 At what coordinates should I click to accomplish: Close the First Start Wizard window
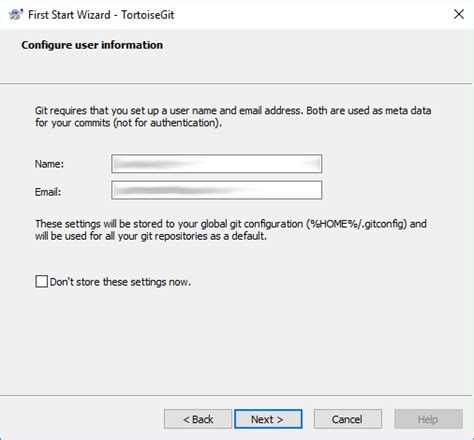tap(459, 14)
